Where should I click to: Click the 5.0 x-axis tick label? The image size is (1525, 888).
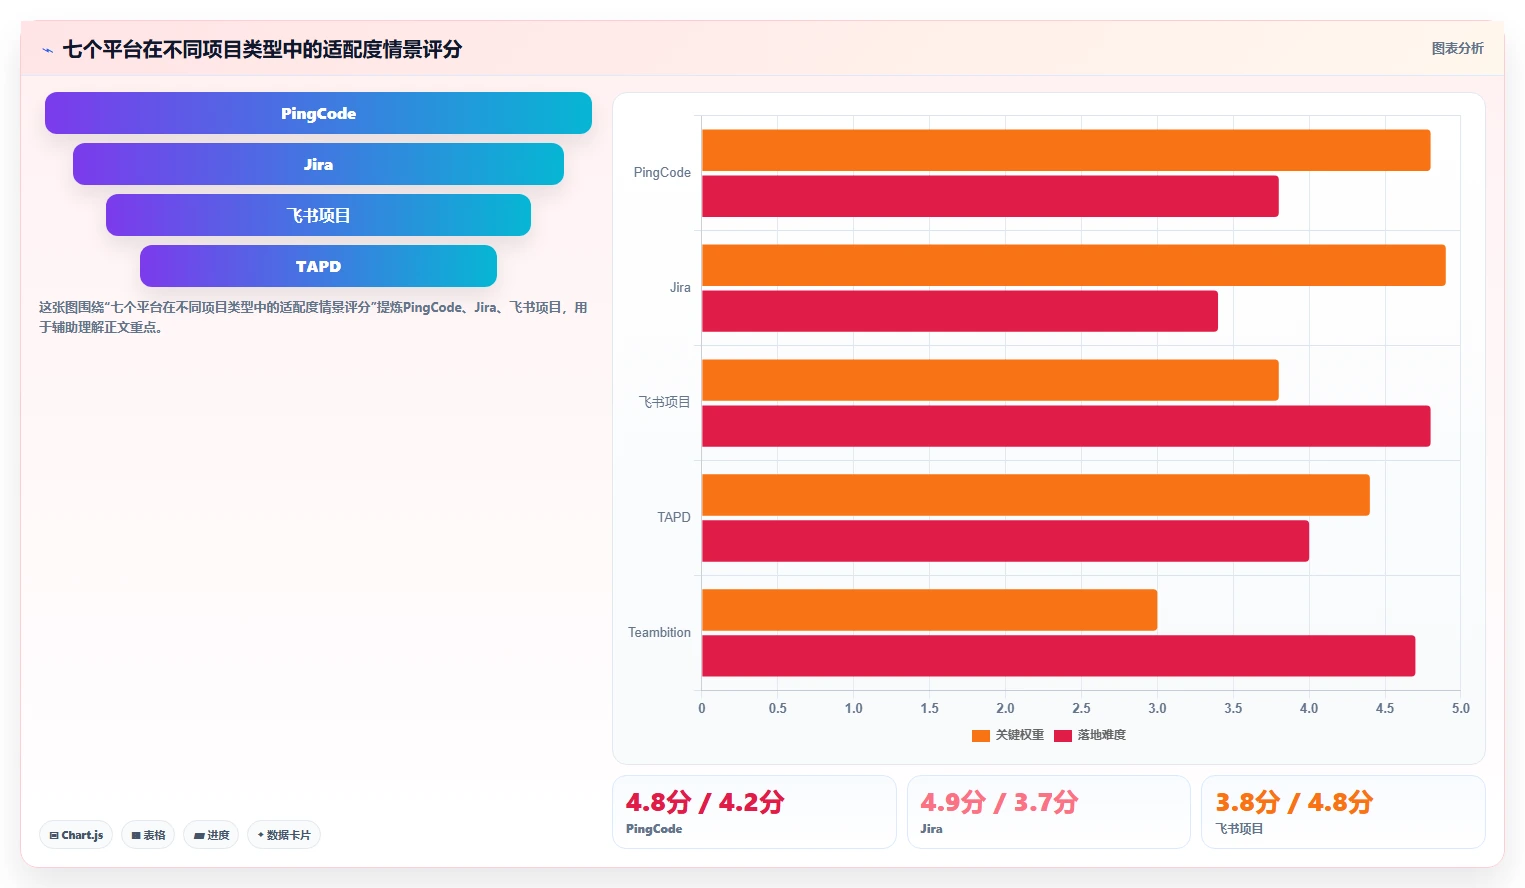pos(1461,708)
